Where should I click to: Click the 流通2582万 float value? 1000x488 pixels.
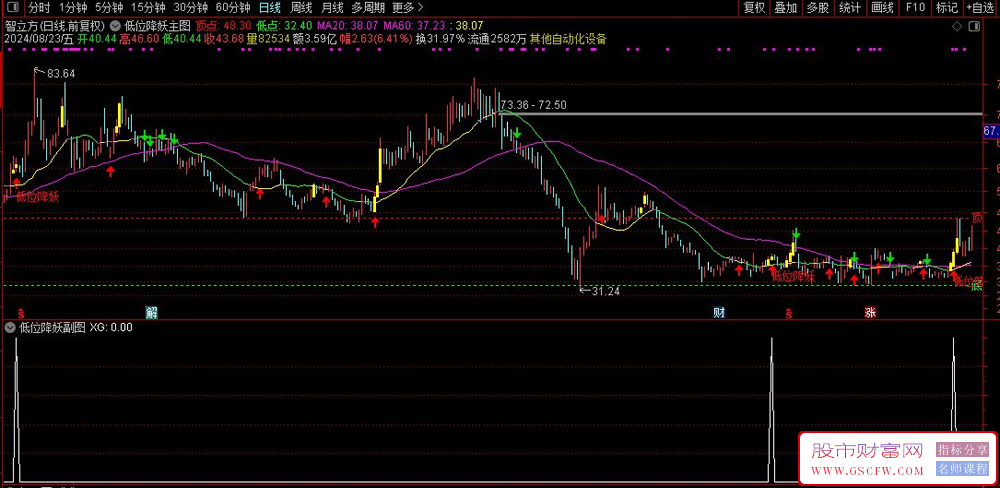497,39
